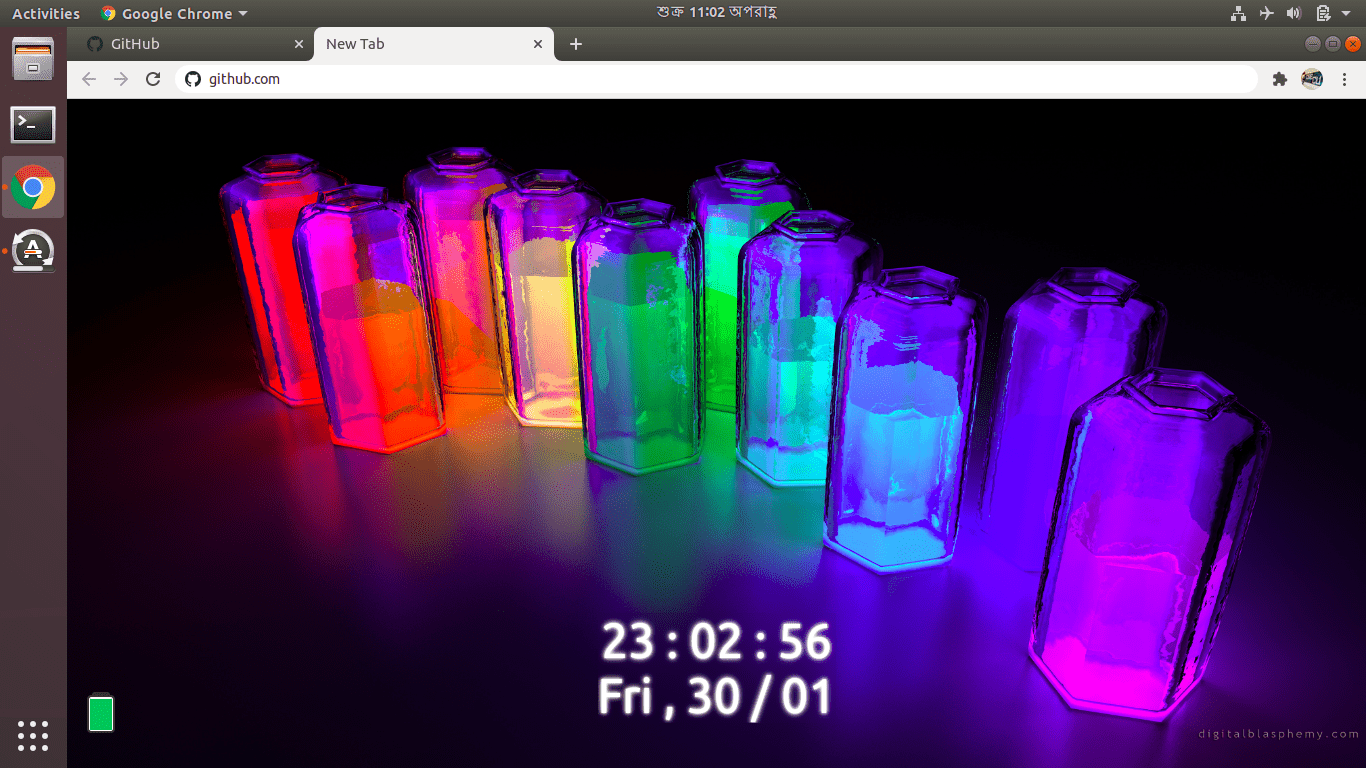The width and height of the screenshot is (1366, 768).
Task: Minimize the Chrome window
Action: [x=1313, y=44]
